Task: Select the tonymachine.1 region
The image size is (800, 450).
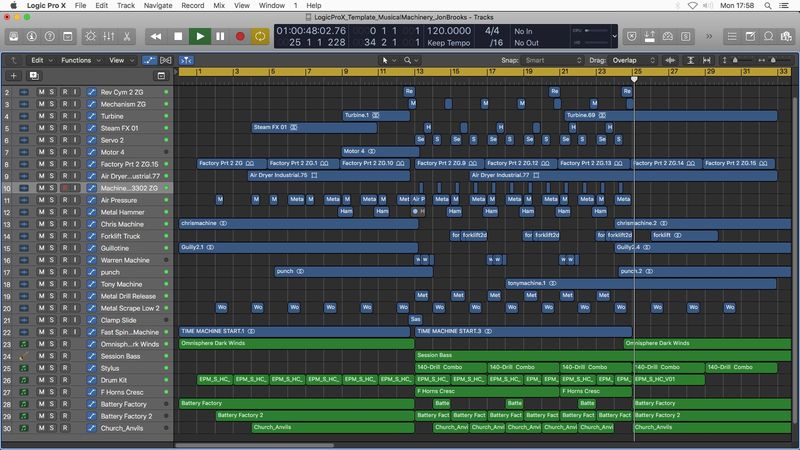Action: tap(641, 283)
